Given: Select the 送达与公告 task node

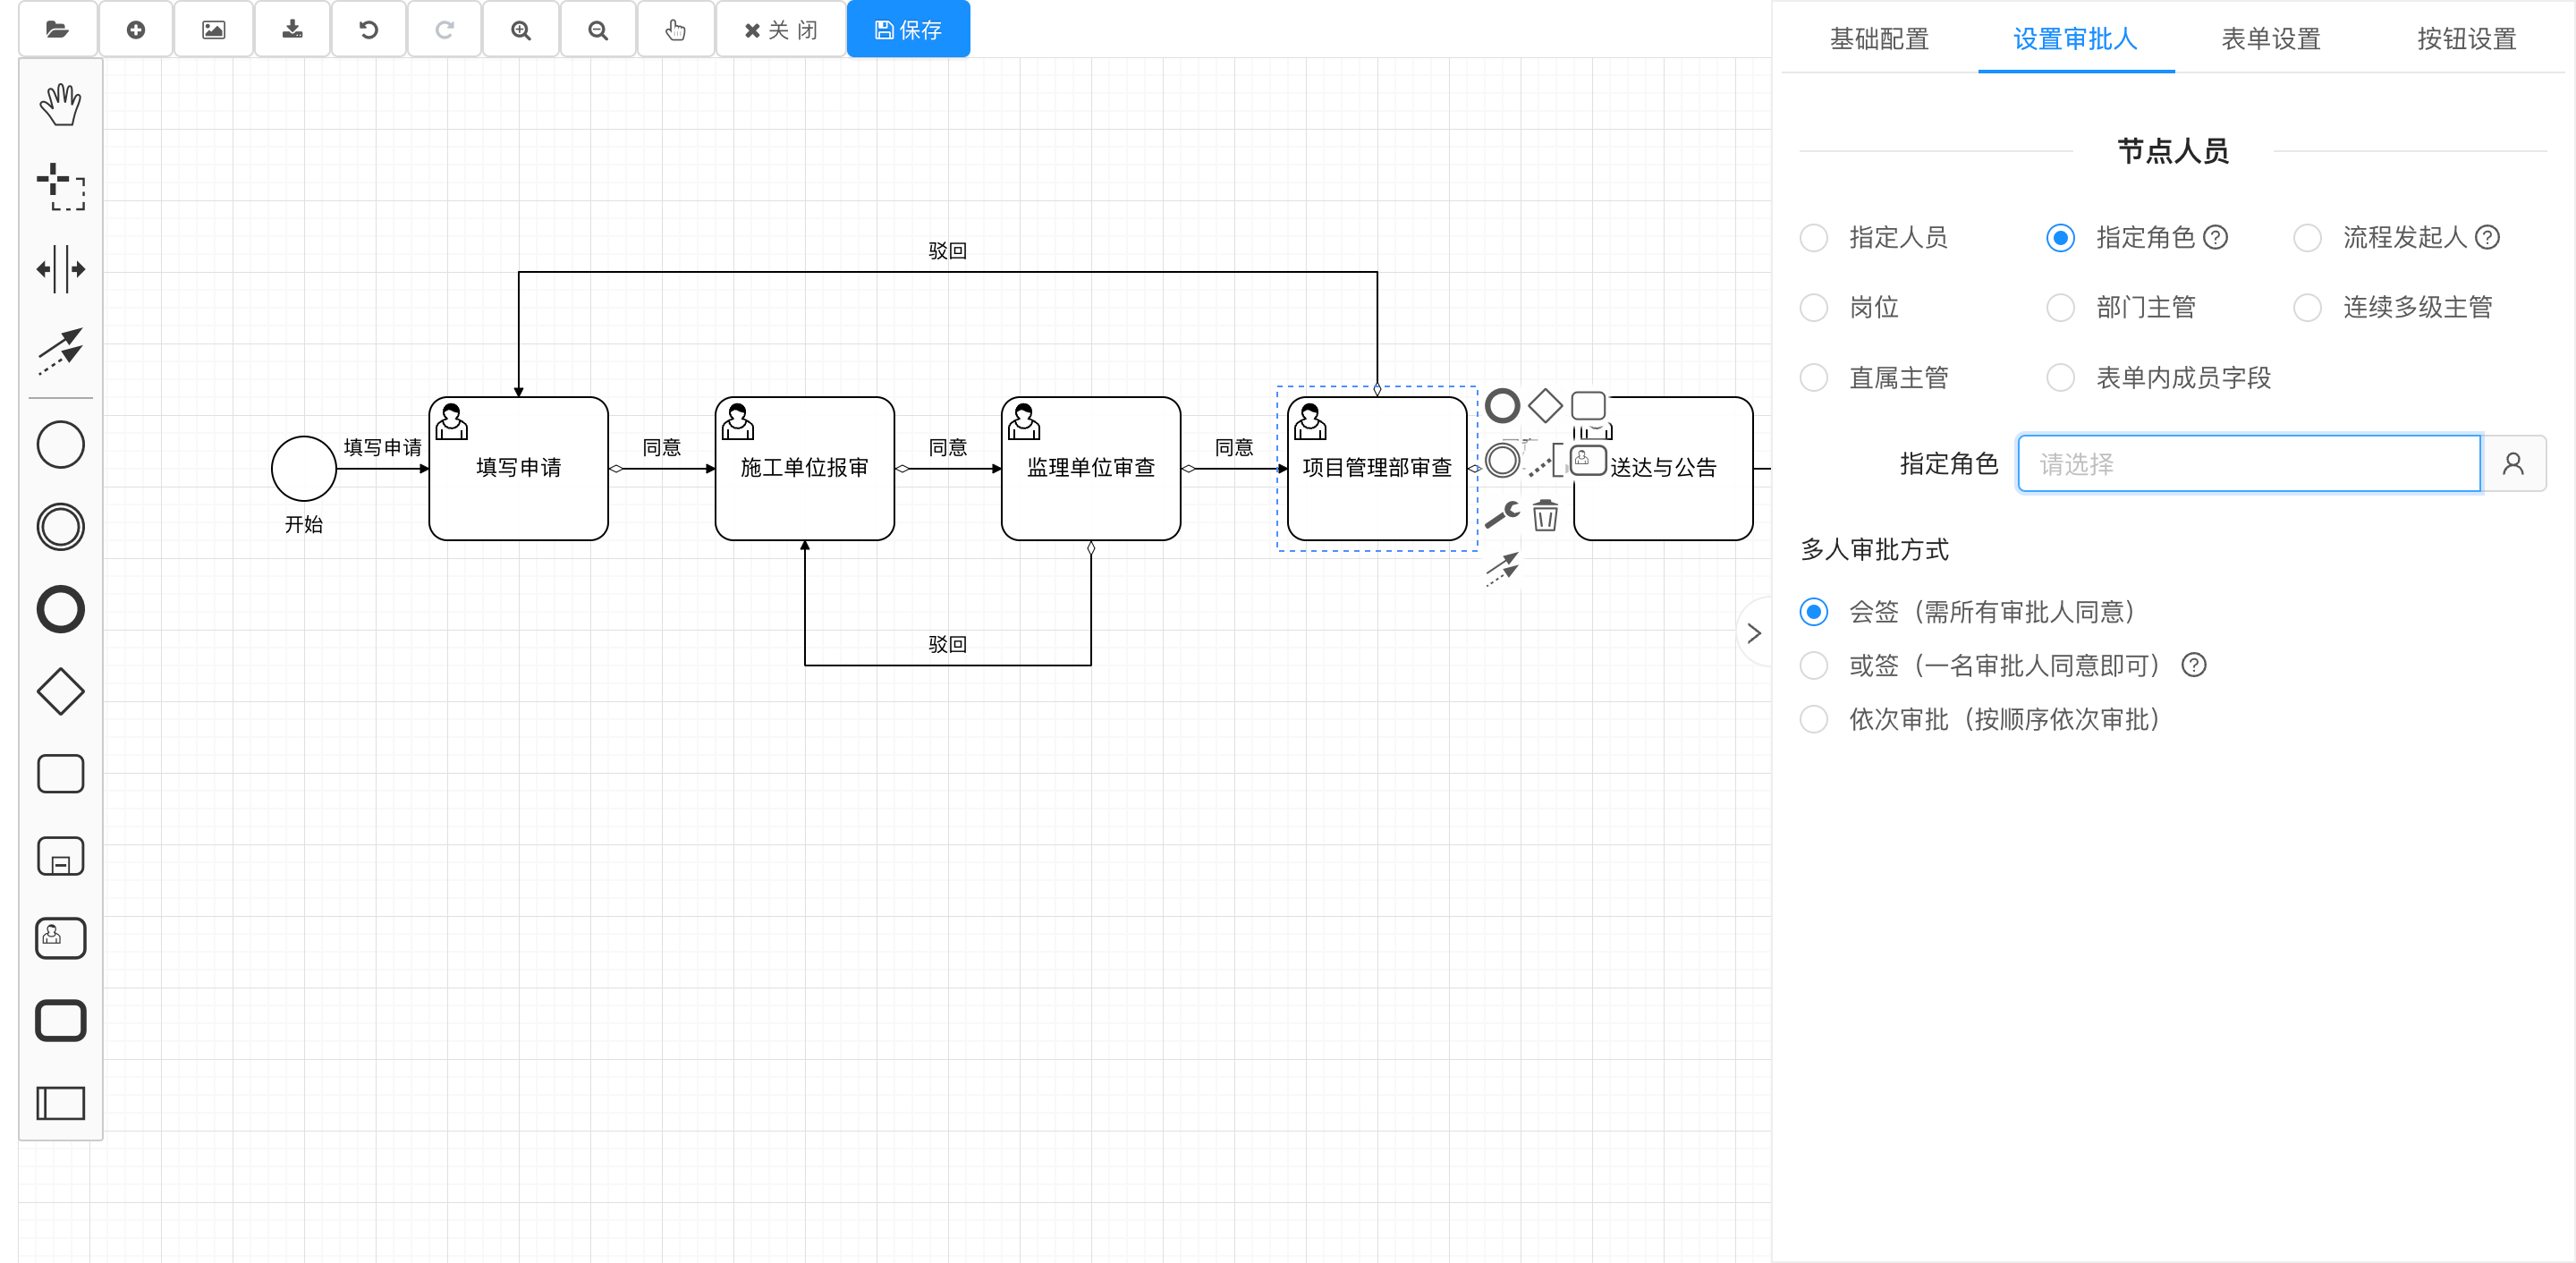Looking at the screenshot, I should [1663, 468].
